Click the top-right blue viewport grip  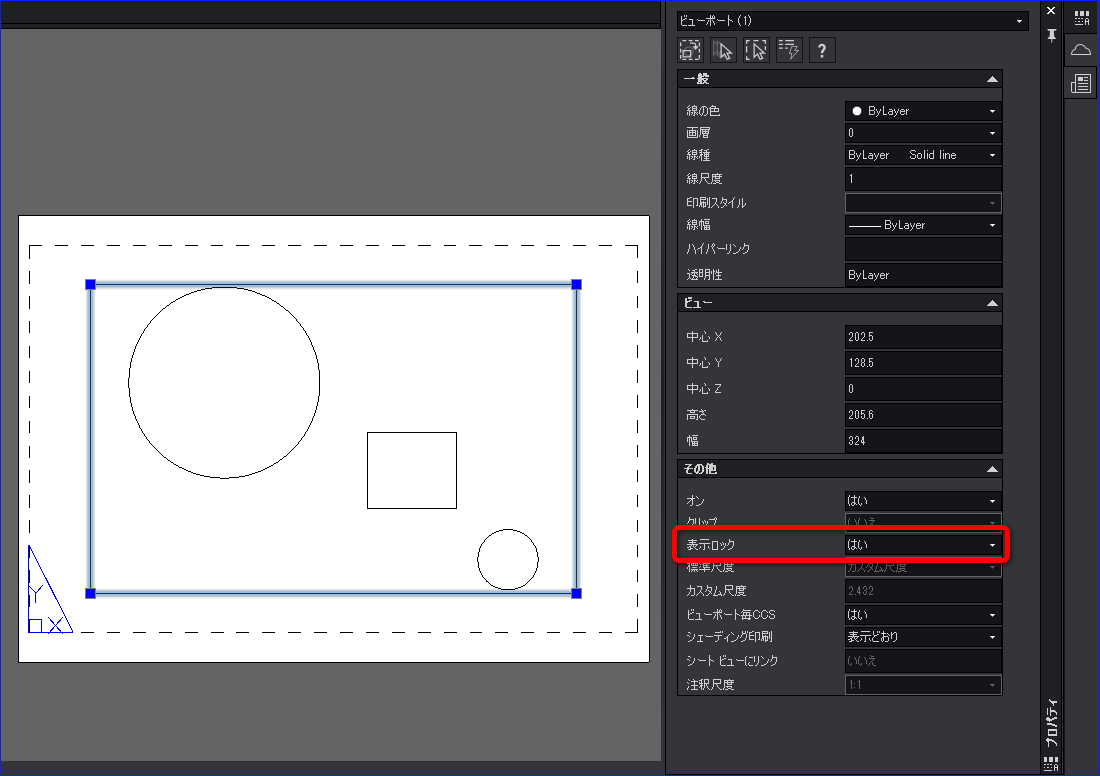(x=577, y=284)
